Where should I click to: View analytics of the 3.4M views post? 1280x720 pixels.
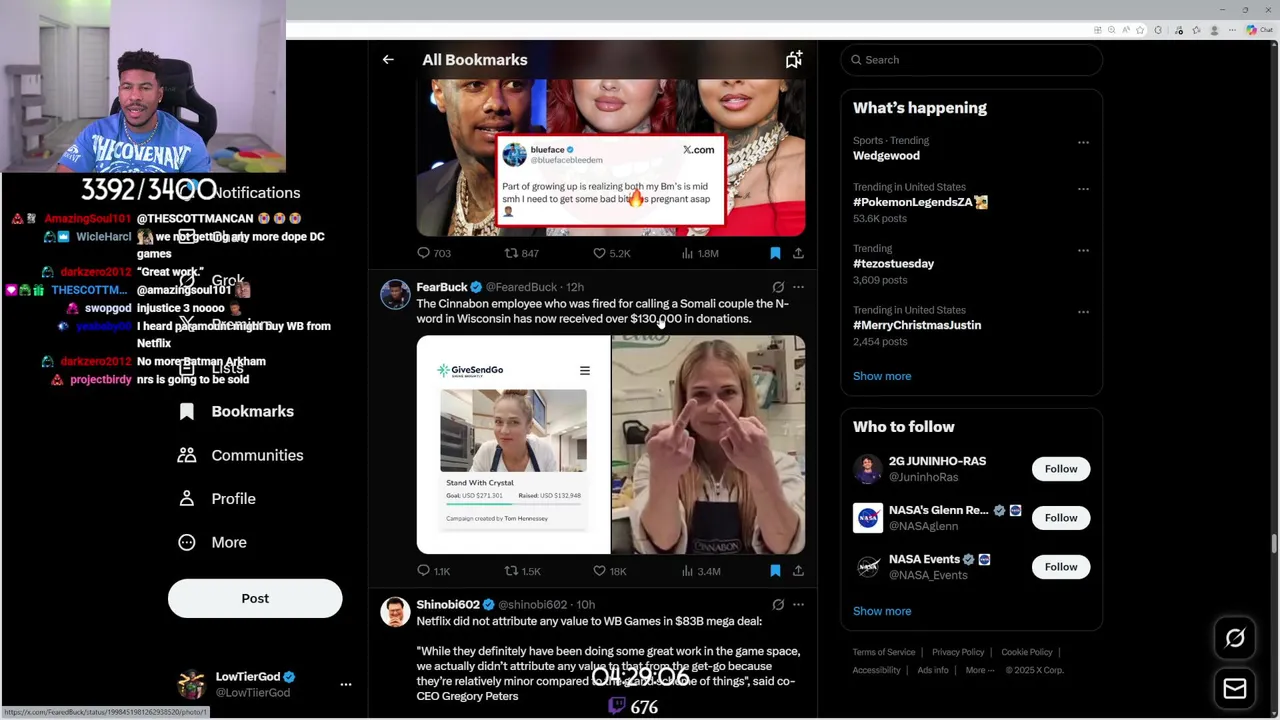point(700,571)
